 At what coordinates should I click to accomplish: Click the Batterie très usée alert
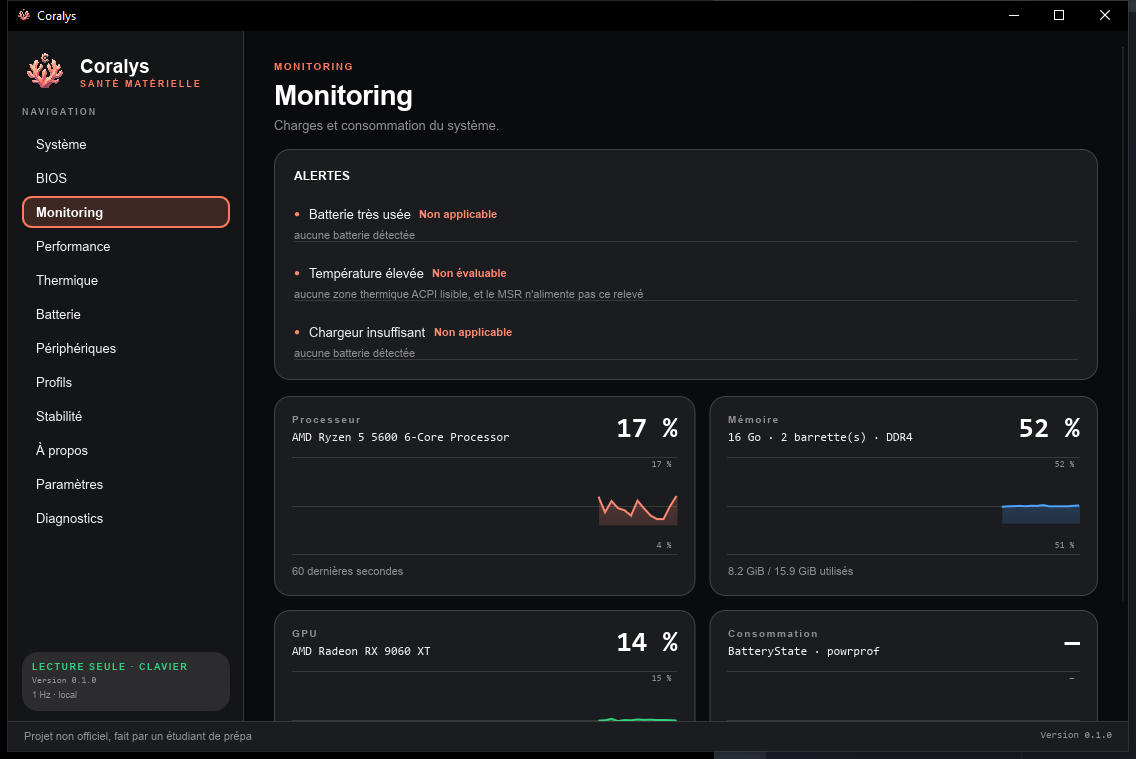pyautogui.click(x=359, y=214)
